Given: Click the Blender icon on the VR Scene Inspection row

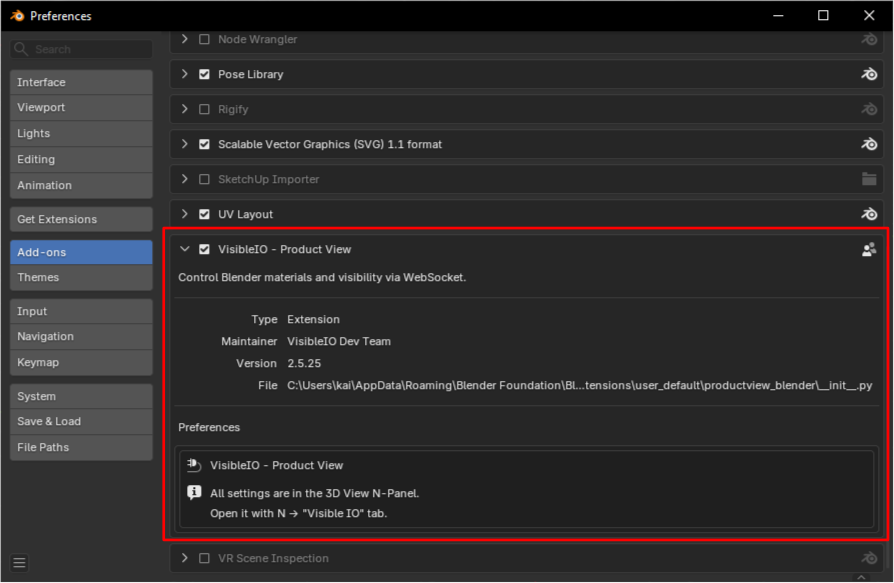Looking at the screenshot, I should click(x=869, y=558).
